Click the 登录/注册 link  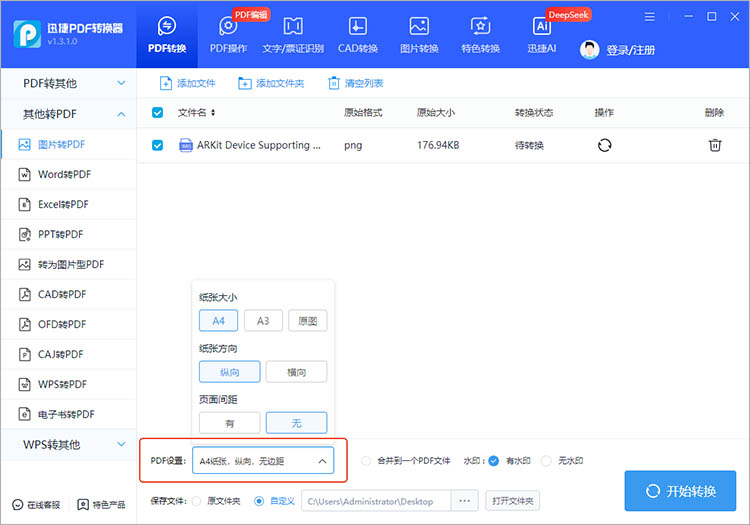point(630,50)
